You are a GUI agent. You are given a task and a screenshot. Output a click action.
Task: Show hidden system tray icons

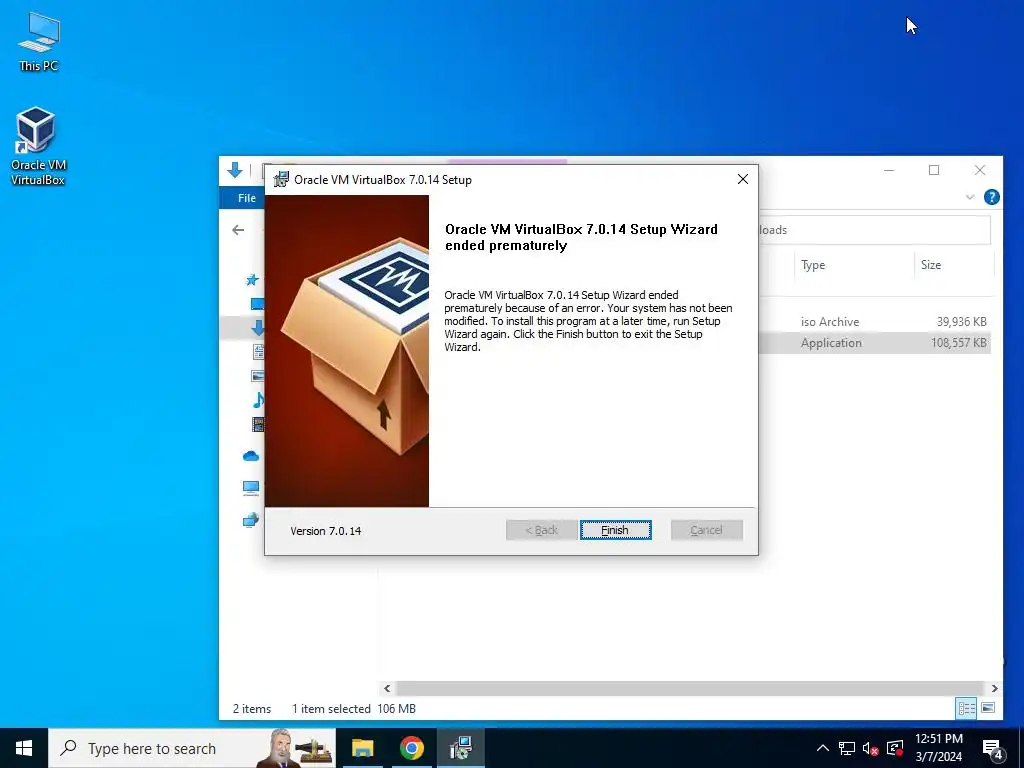click(823, 748)
